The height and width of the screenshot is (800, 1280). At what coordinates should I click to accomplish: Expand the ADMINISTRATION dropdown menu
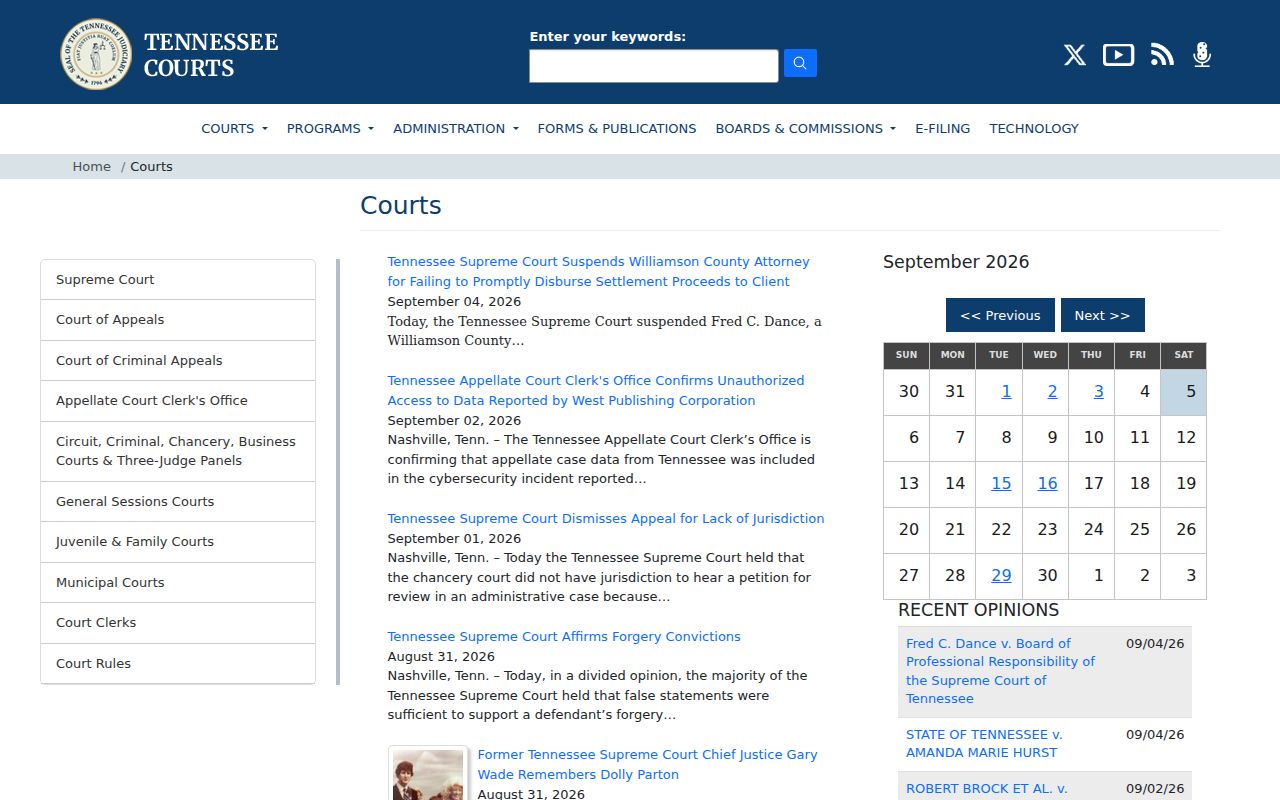click(x=456, y=128)
